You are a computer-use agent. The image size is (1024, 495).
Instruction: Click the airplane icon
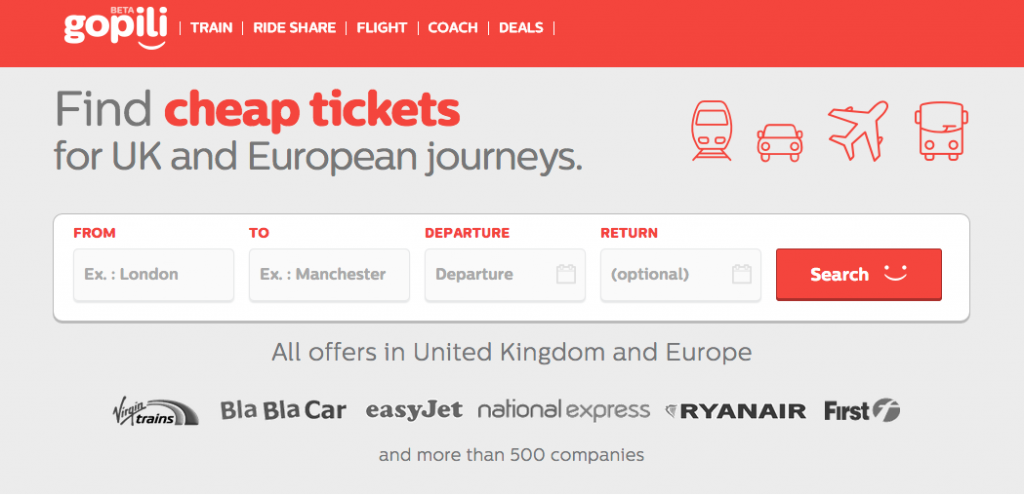(x=858, y=130)
